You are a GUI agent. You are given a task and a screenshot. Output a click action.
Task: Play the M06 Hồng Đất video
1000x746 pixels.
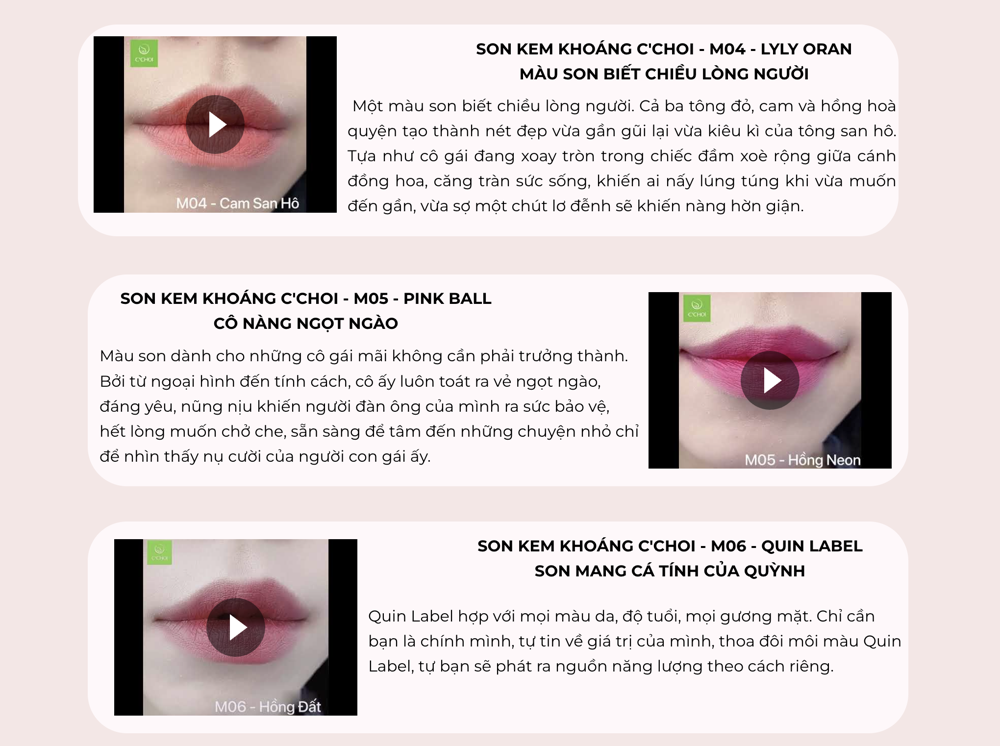pos(235,627)
